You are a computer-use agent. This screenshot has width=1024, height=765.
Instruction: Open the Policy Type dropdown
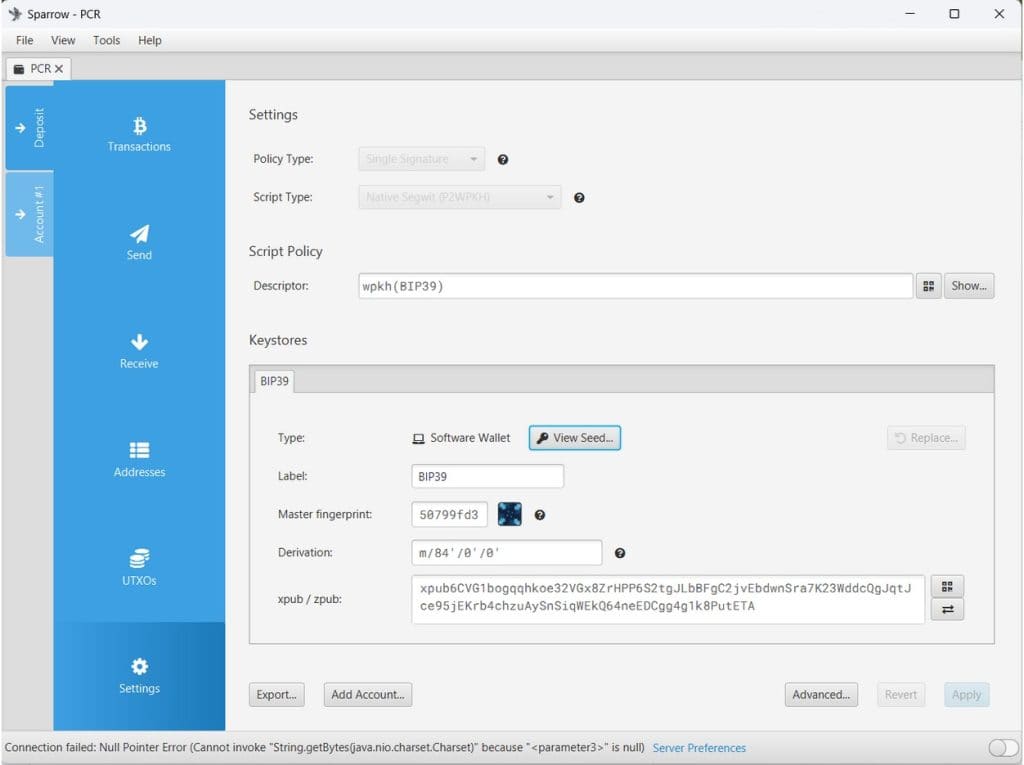click(420, 158)
